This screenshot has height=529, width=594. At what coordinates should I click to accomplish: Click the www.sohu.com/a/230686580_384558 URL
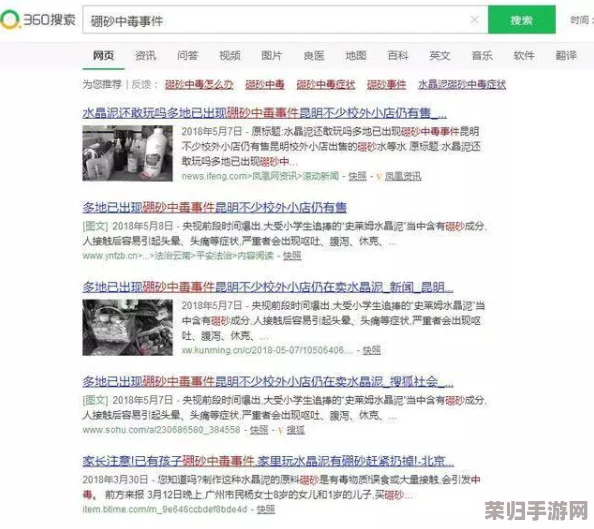(x=161, y=430)
